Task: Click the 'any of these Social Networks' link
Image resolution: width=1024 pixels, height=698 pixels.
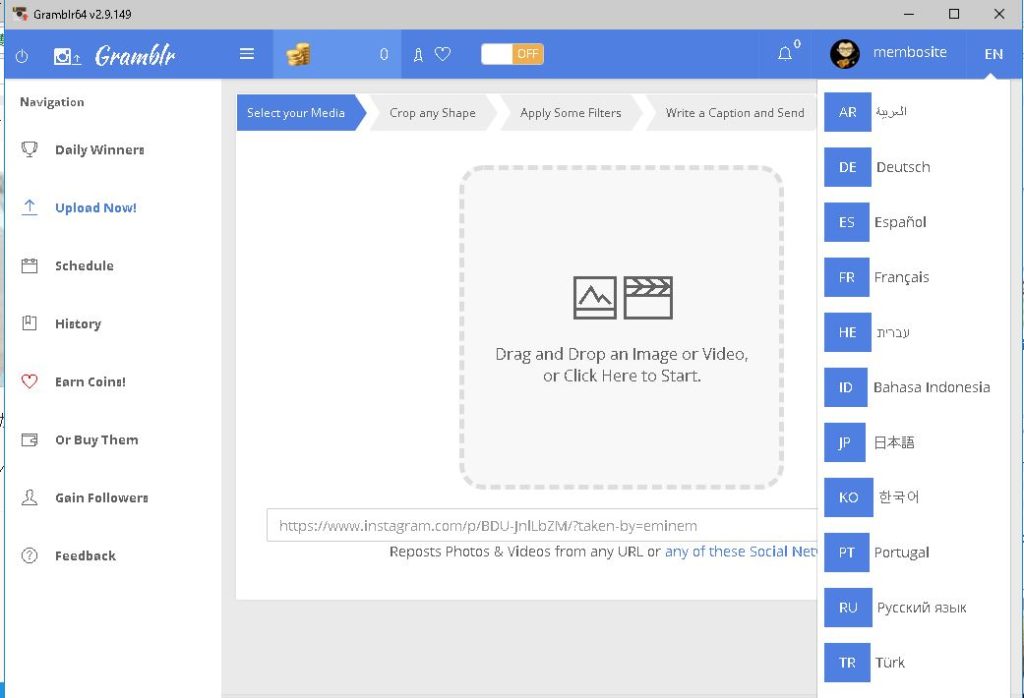Action: [741, 552]
